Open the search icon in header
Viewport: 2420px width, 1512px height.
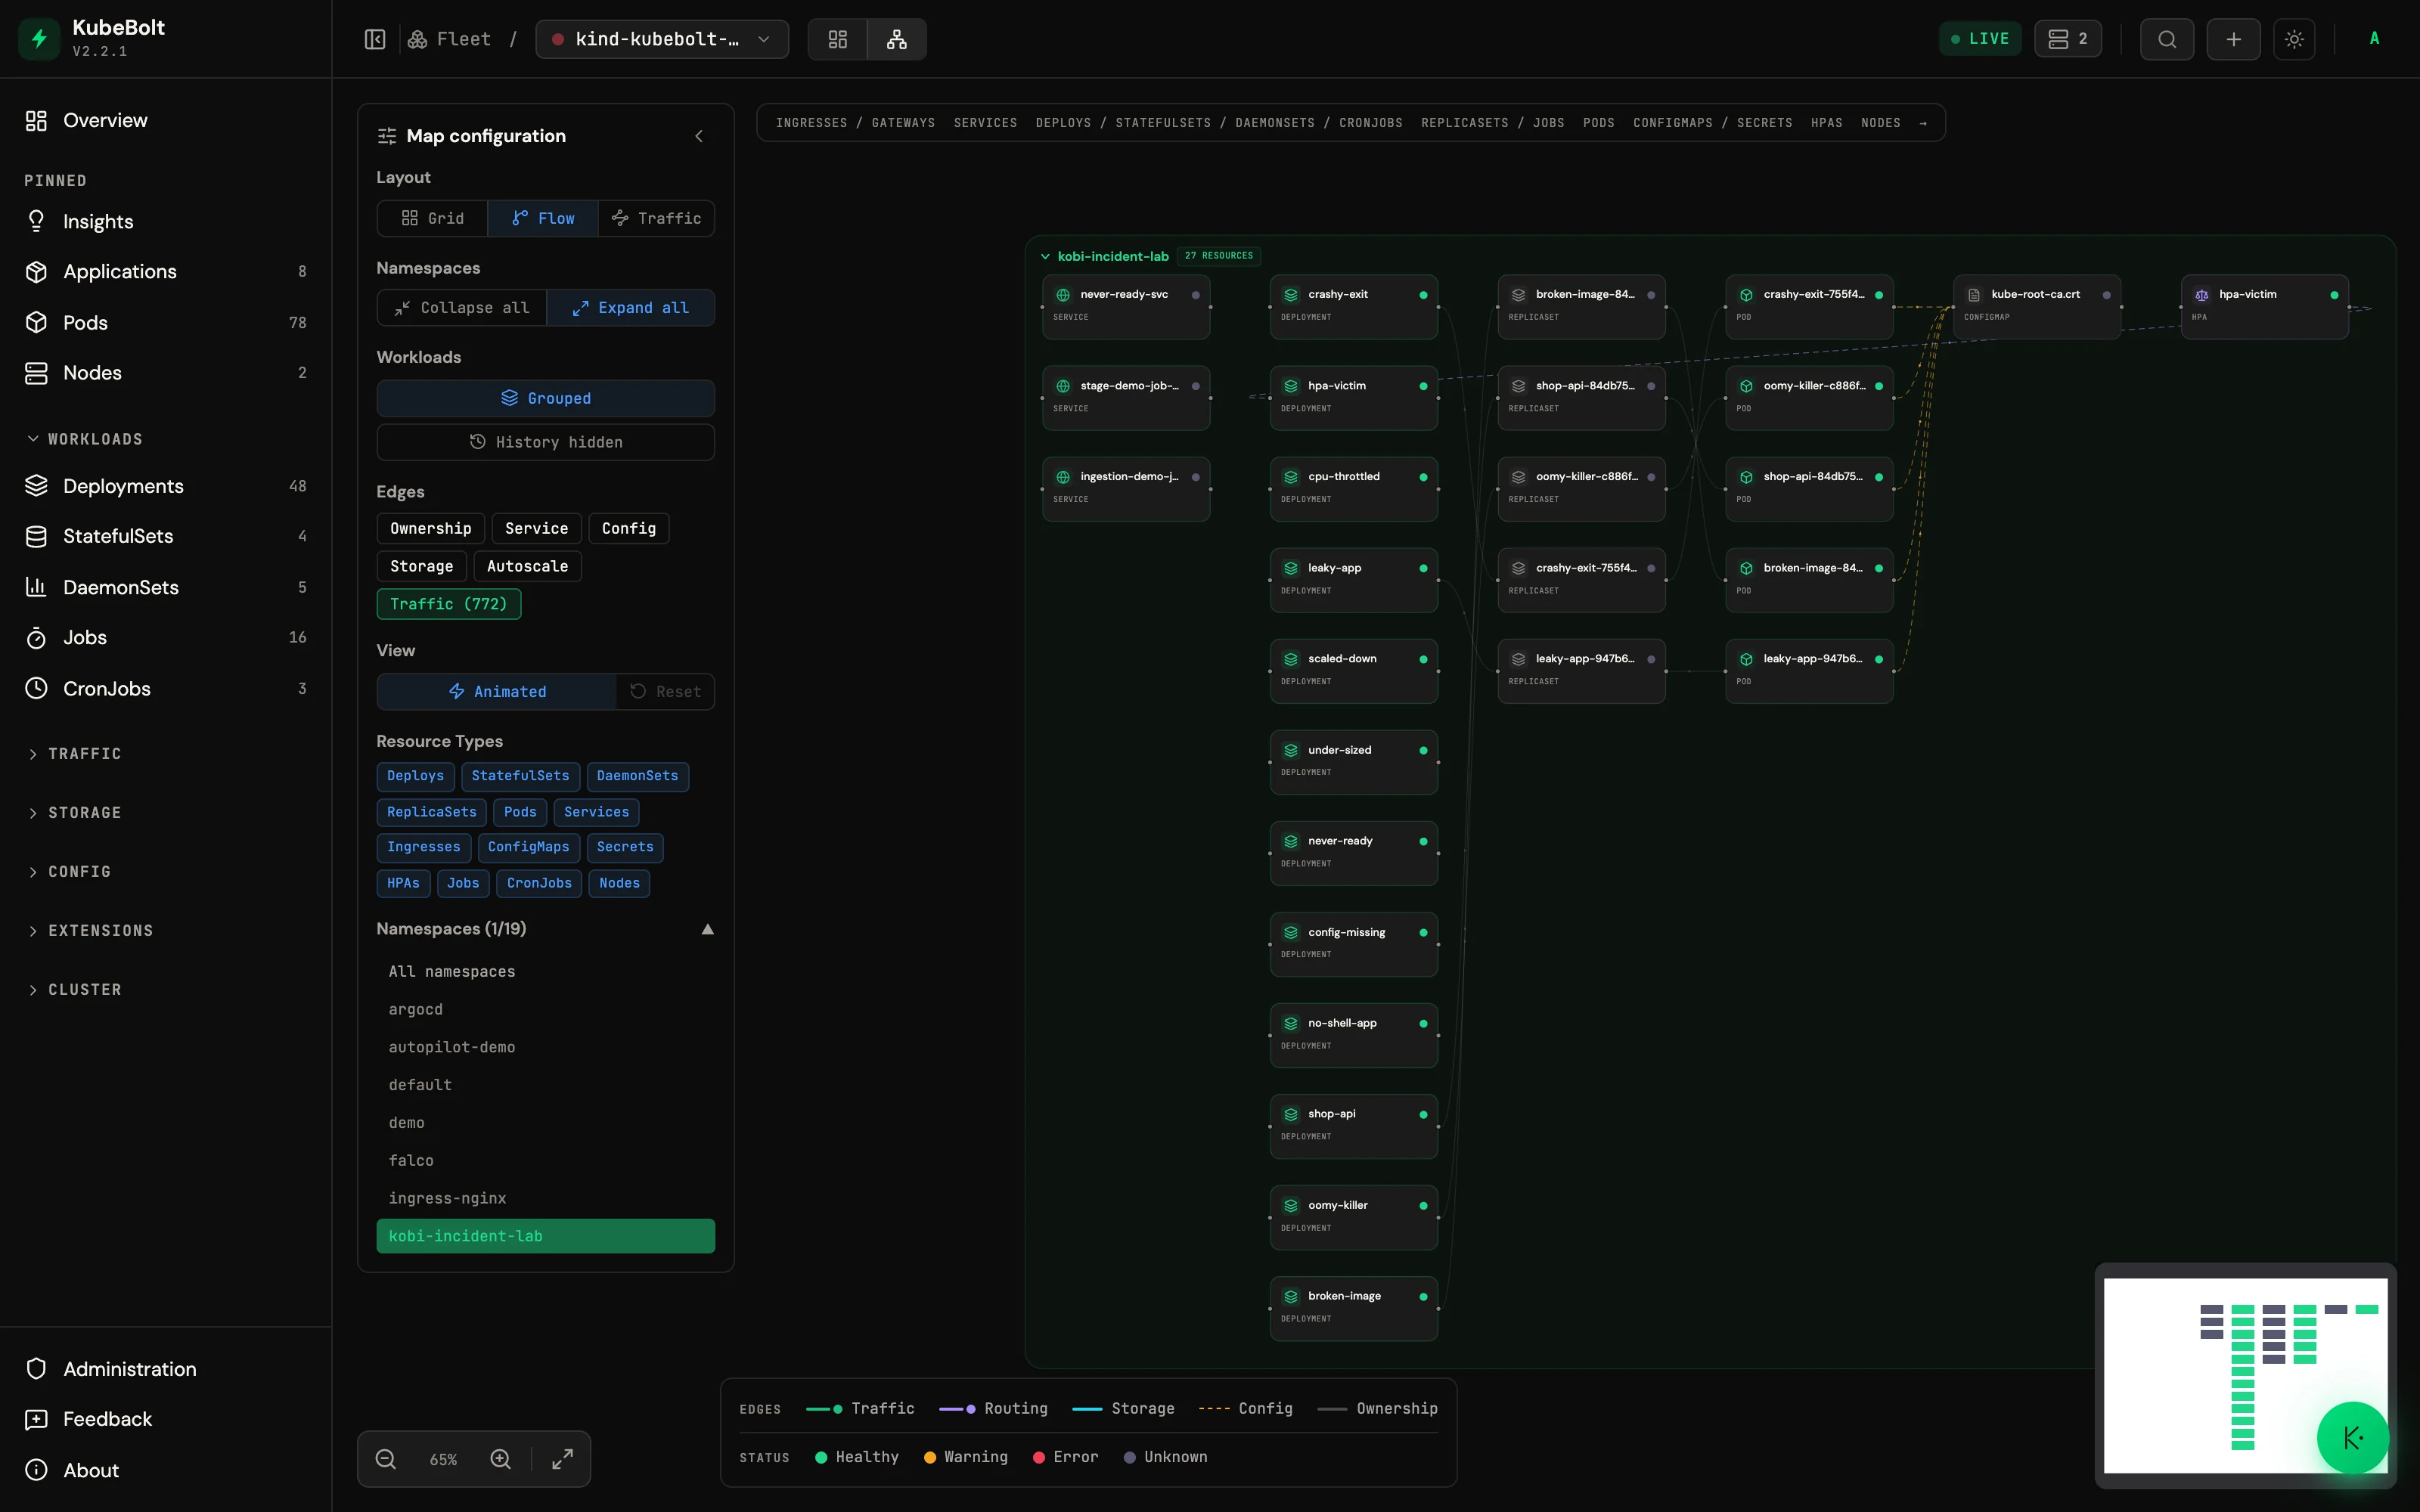pos(2167,39)
